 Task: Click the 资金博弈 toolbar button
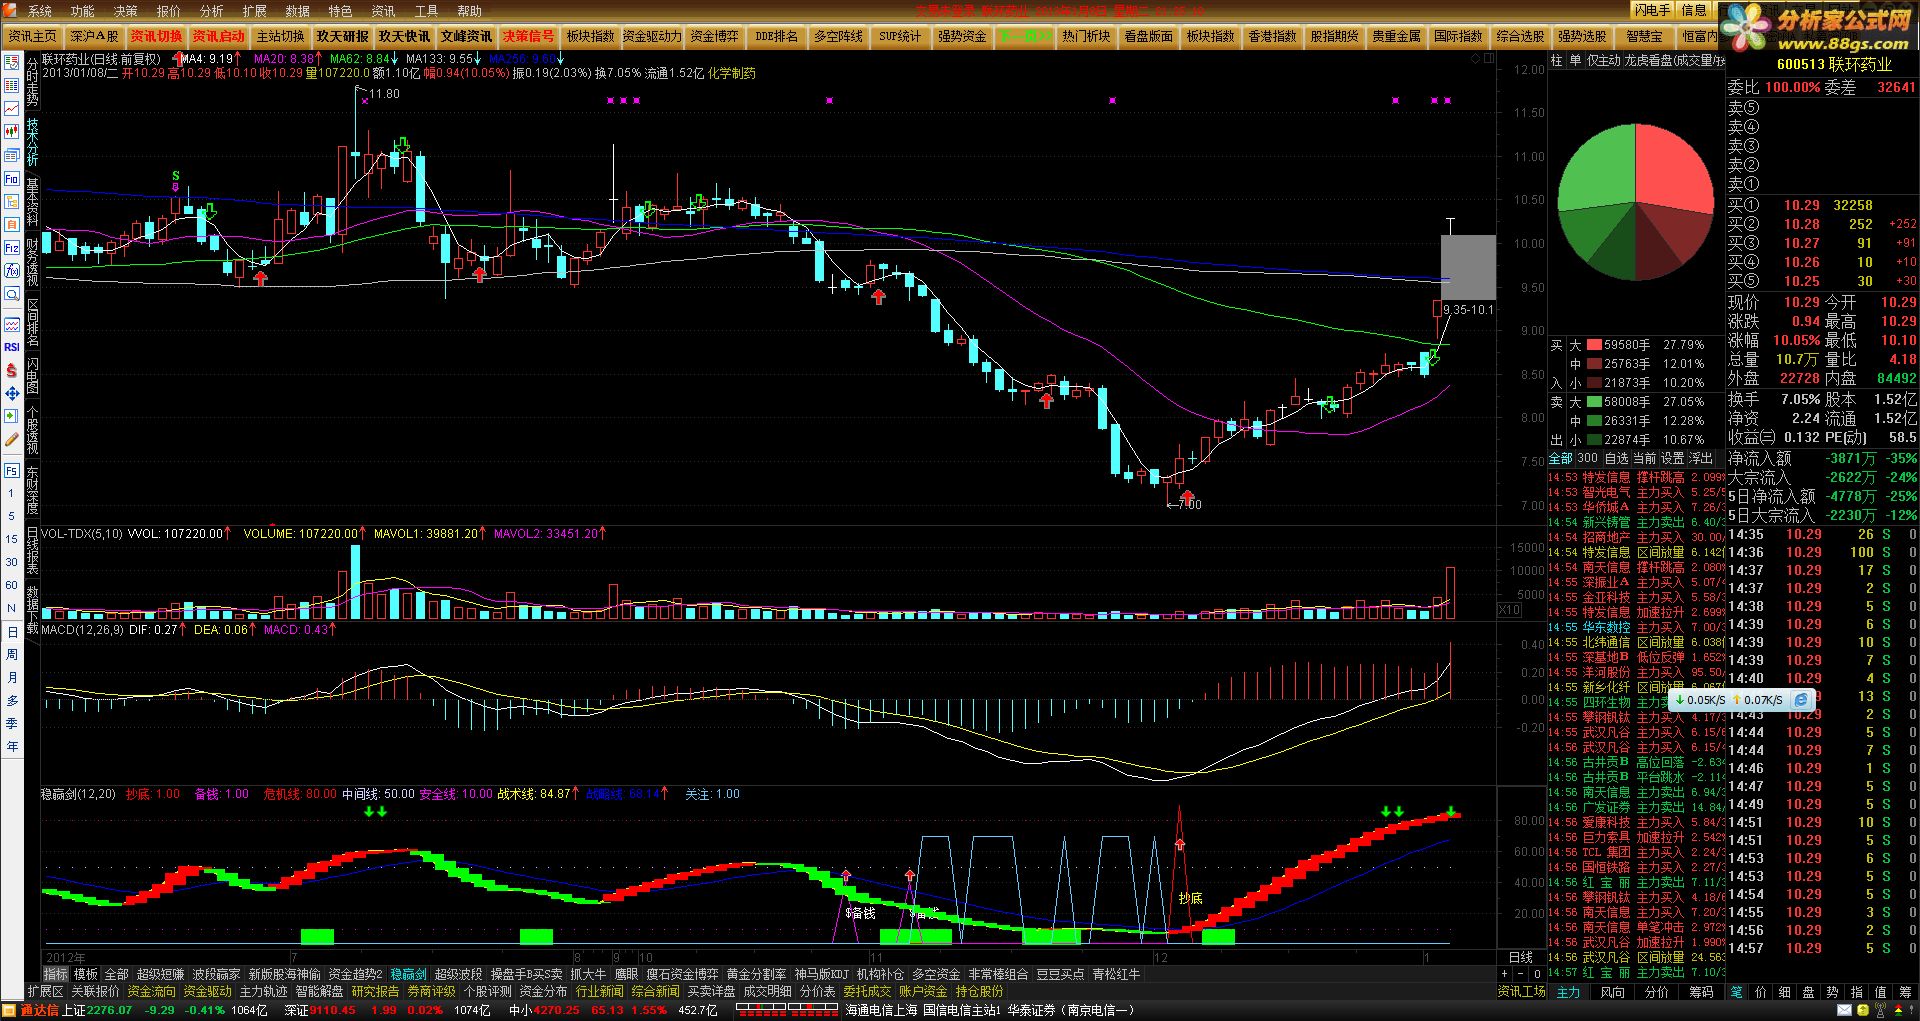coord(714,36)
